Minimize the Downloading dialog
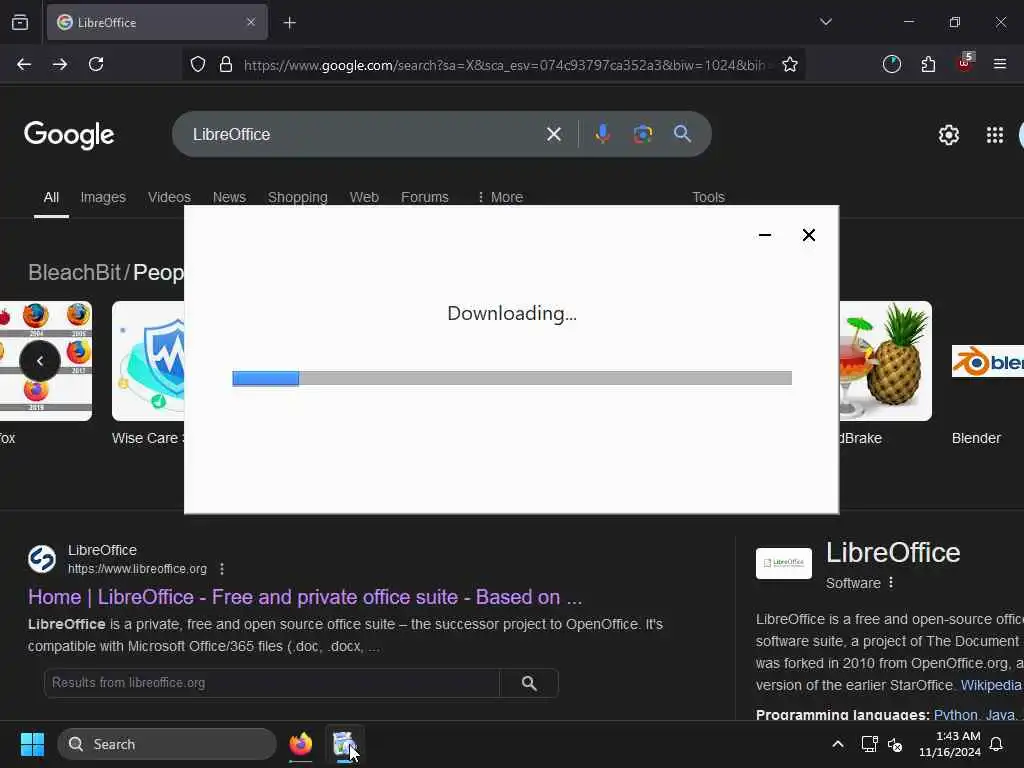The height and width of the screenshot is (768, 1024). [x=765, y=235]
